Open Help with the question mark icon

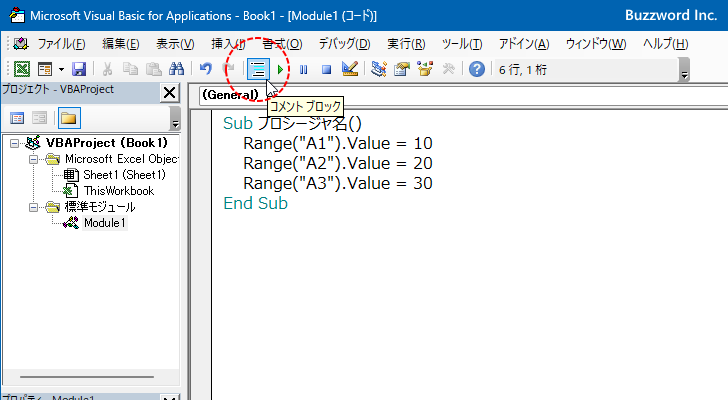point(477,69)
